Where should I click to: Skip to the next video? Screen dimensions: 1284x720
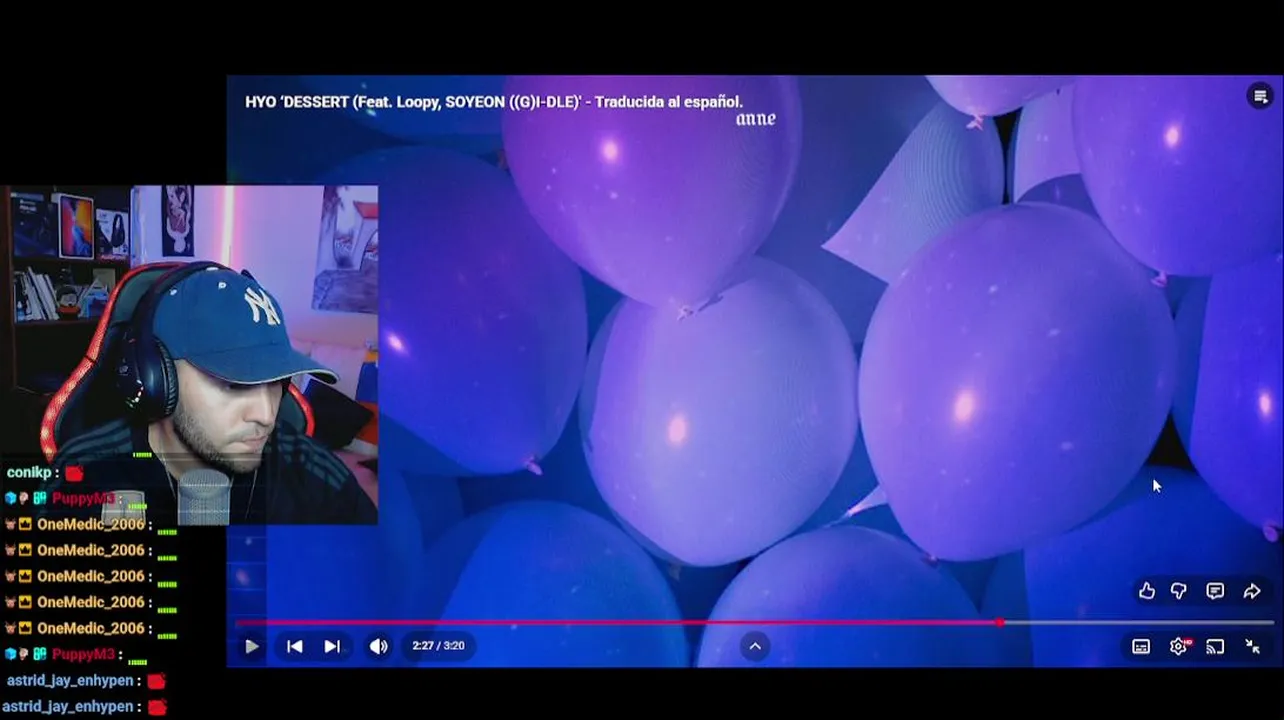(x=332, y=646)
